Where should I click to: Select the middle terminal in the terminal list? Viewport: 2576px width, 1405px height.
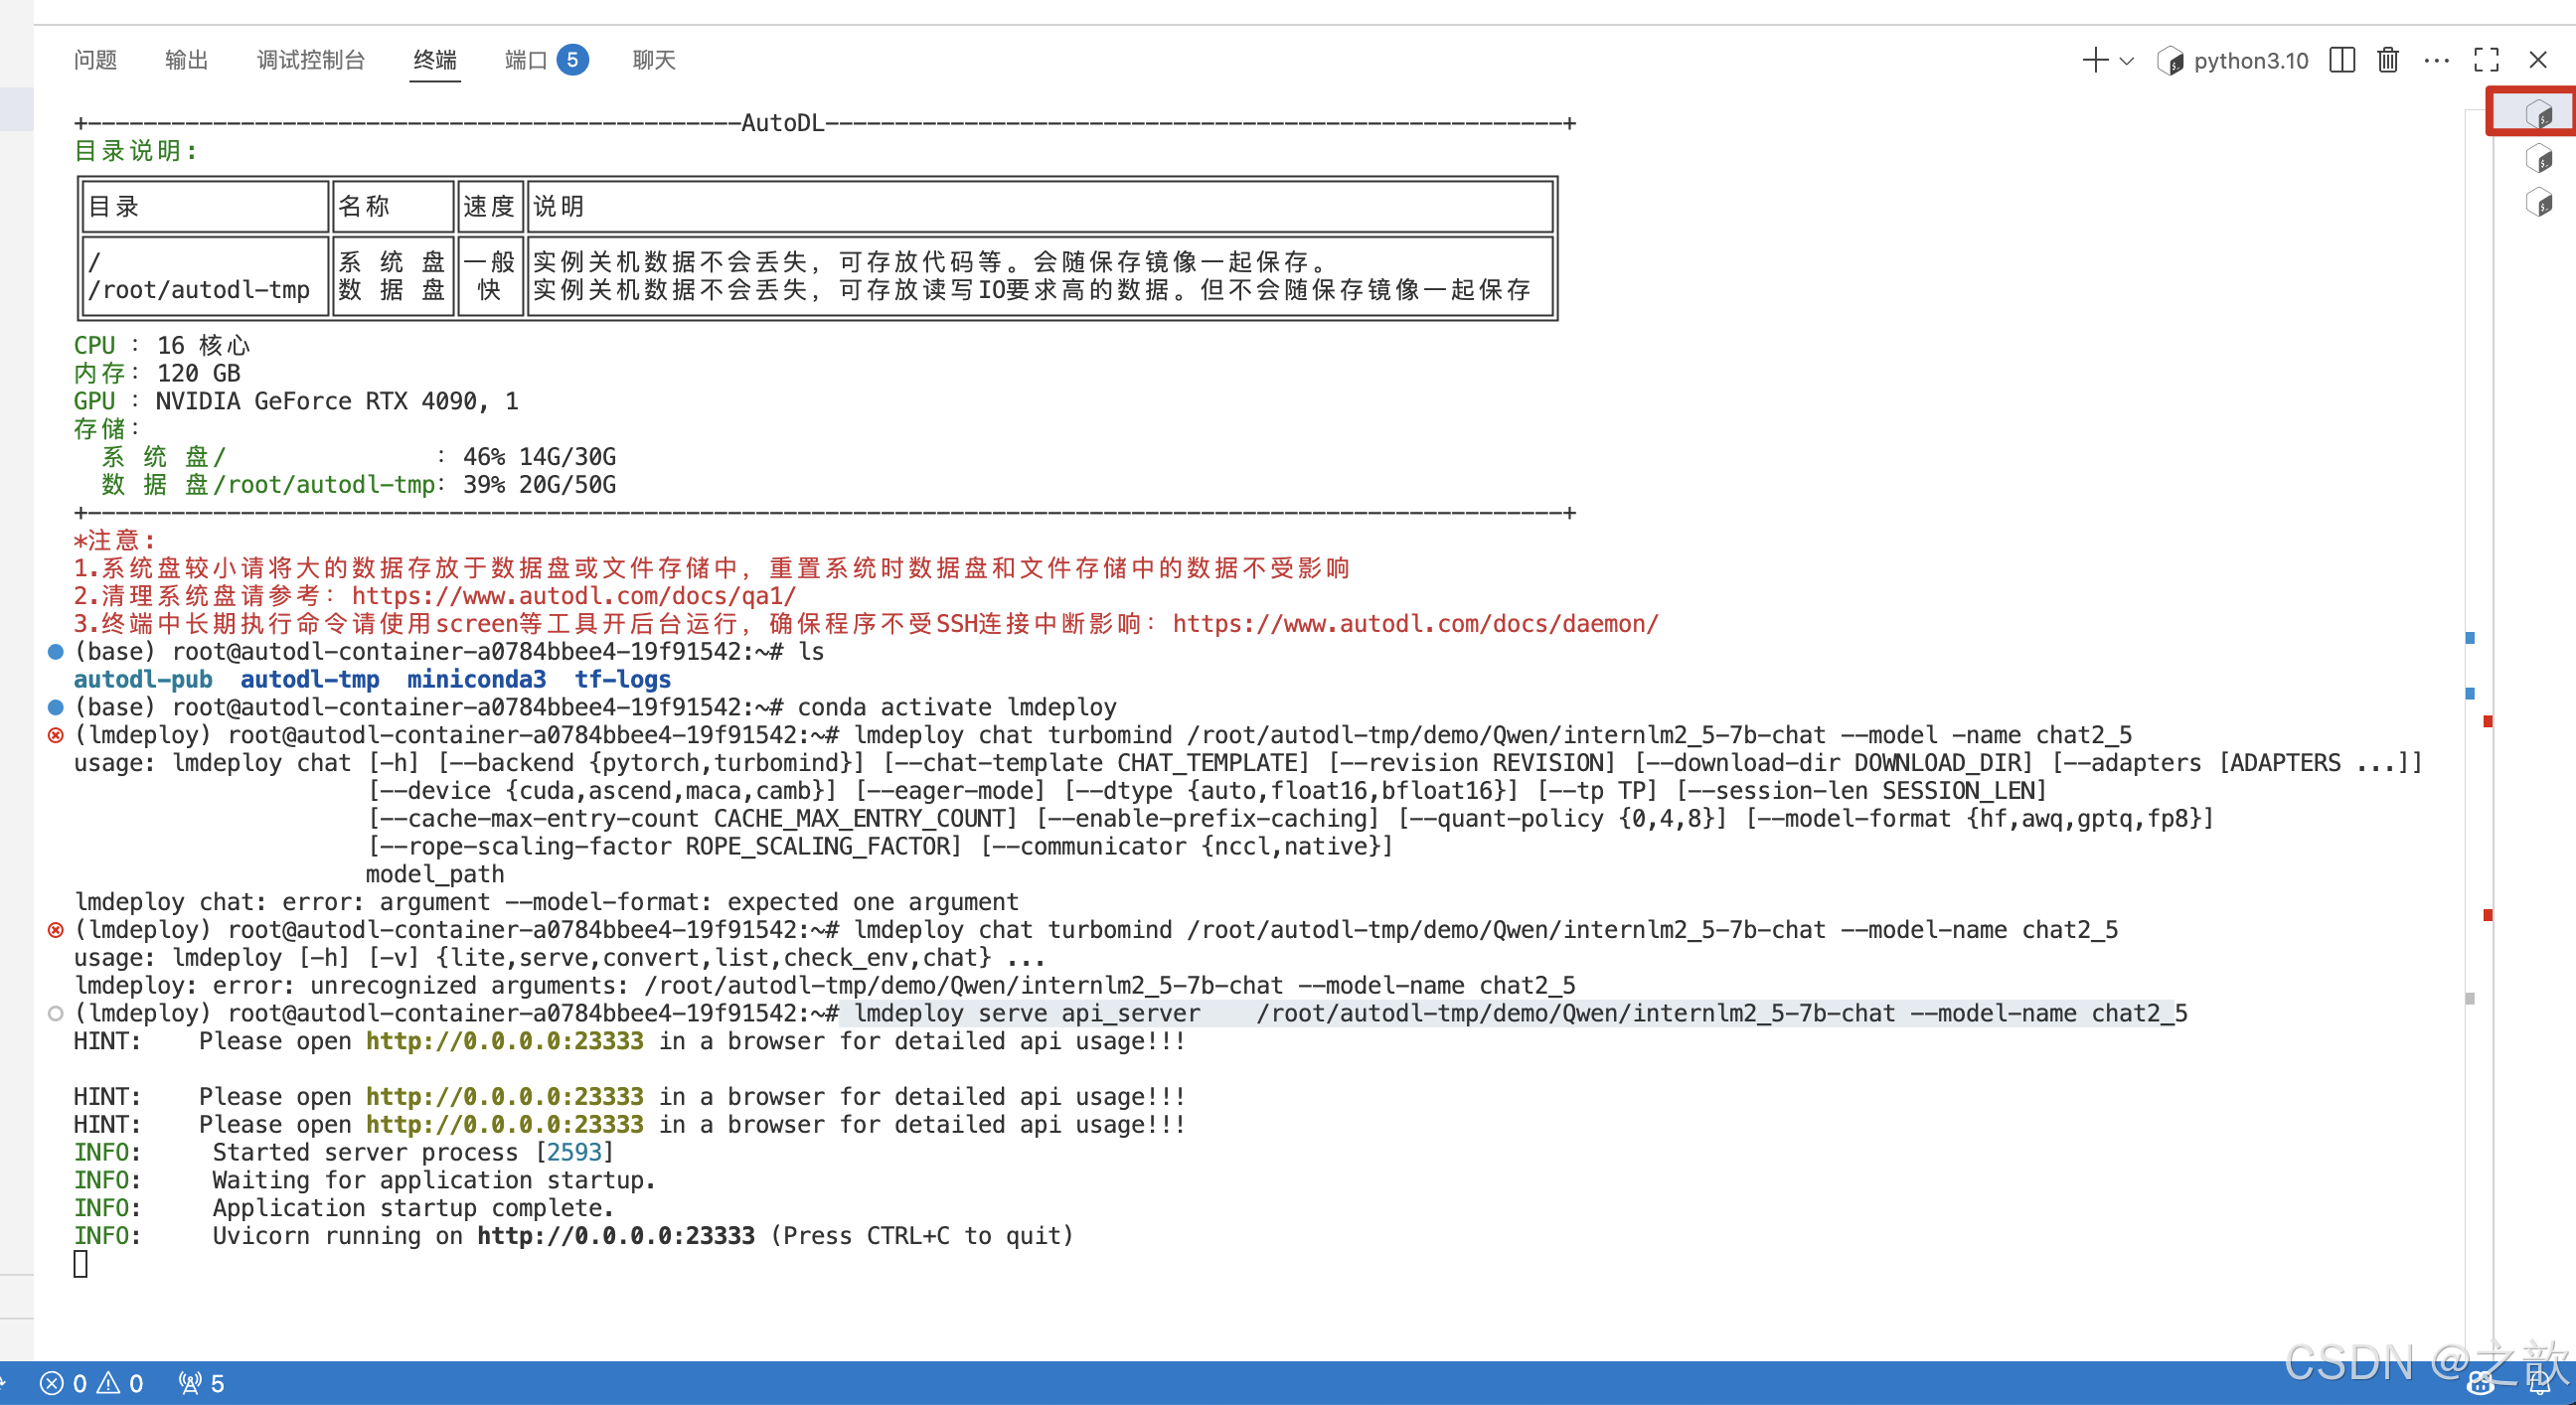pyautogui.click(x=2538, y=158)
